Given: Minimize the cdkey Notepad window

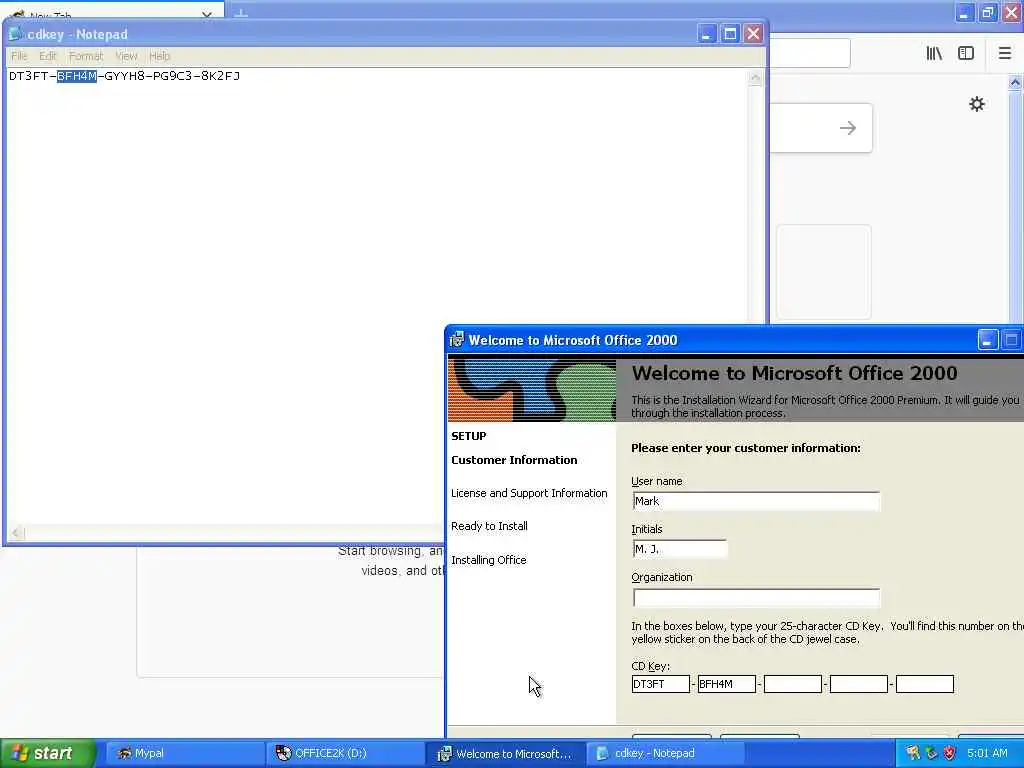Looking at the screenshot, I should point(707,34).
